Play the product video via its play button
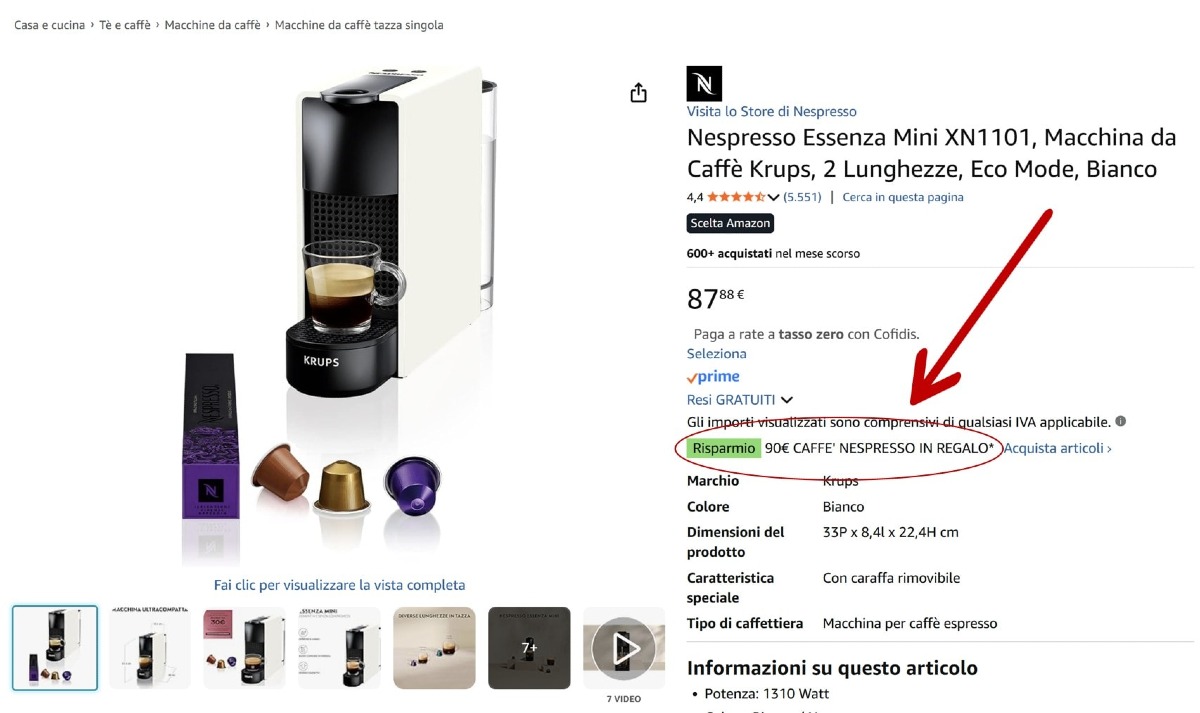The height and width of the screenshot is (713, 1200). coord(623,648)
